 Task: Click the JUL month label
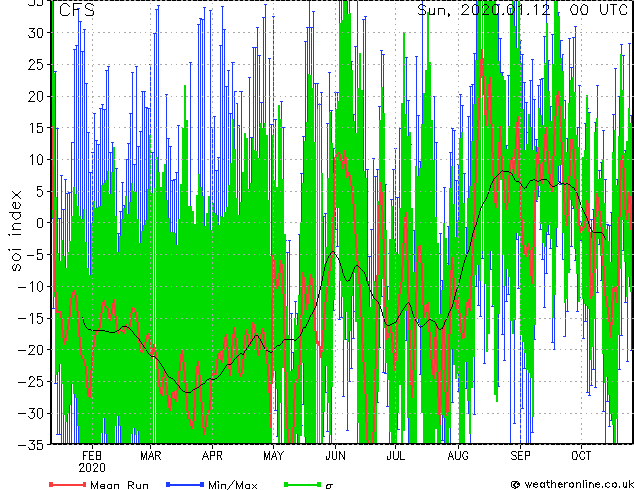click(396, 456)
